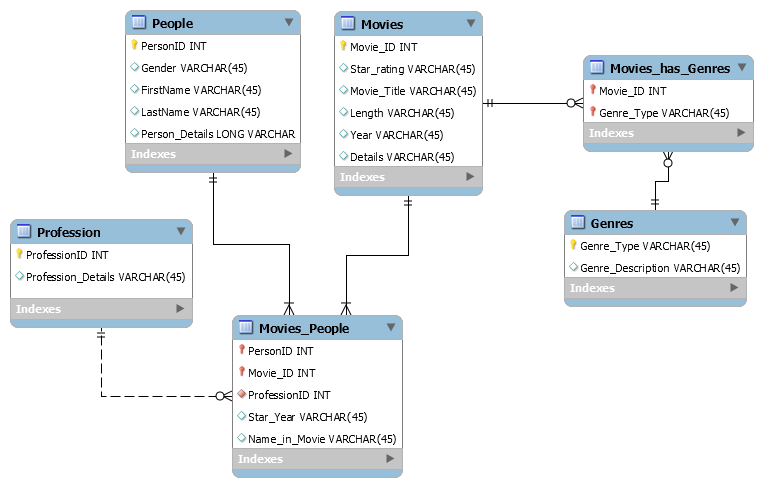
Task: Collapse the Movies table with header arrow
Action: [471, 23]
